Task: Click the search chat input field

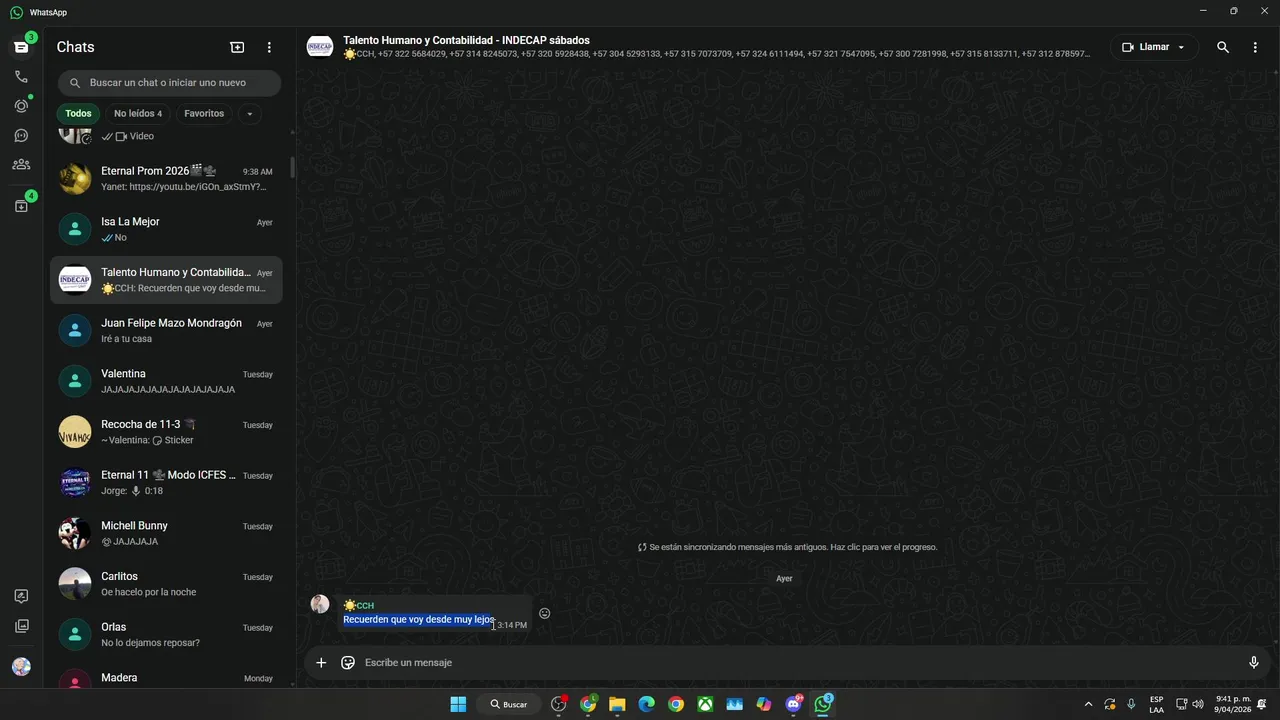Action: pos(169,83)
